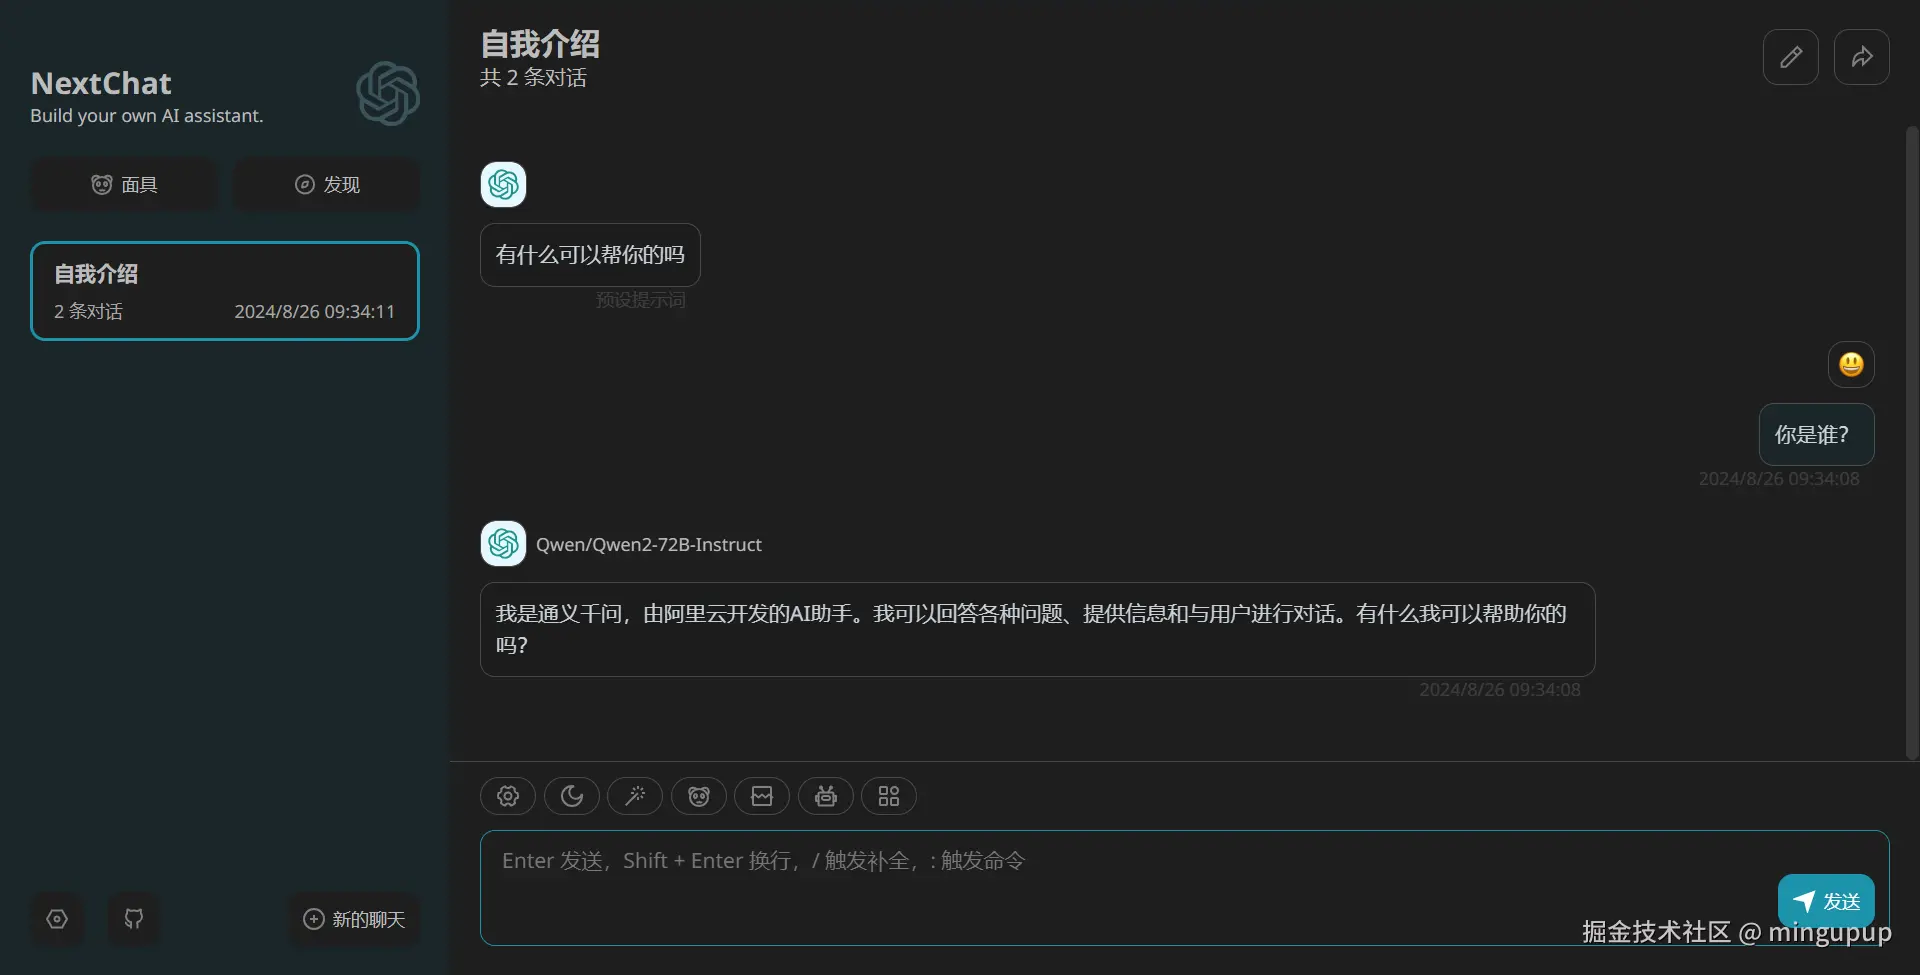Click the 有什么可以帮你的吗 message bubble
The height and width of the screenshot is (975, 1920).
(x=590, y=255)
